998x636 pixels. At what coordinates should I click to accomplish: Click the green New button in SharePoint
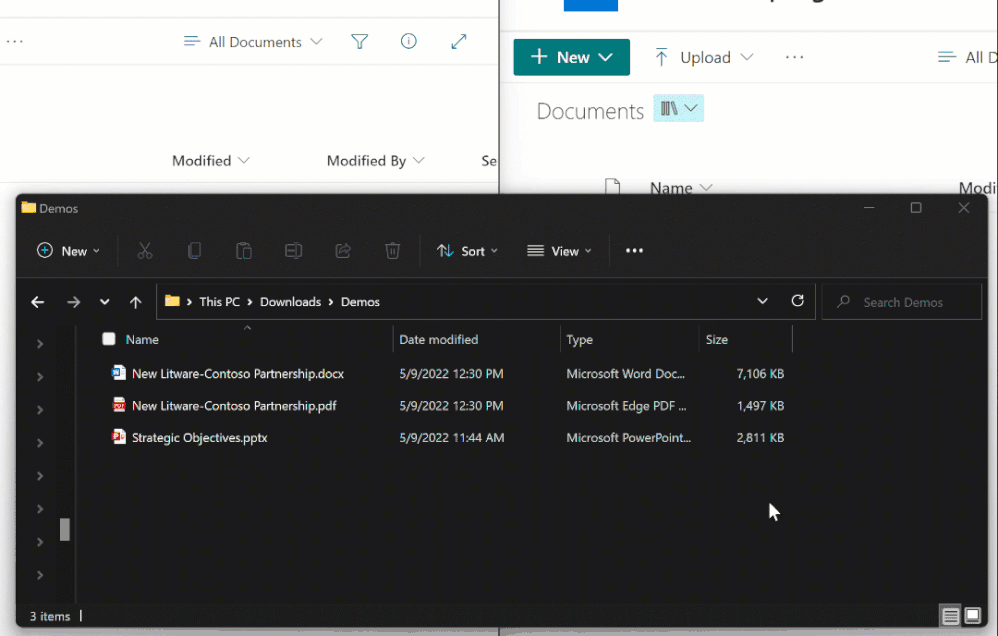[572, 57]
